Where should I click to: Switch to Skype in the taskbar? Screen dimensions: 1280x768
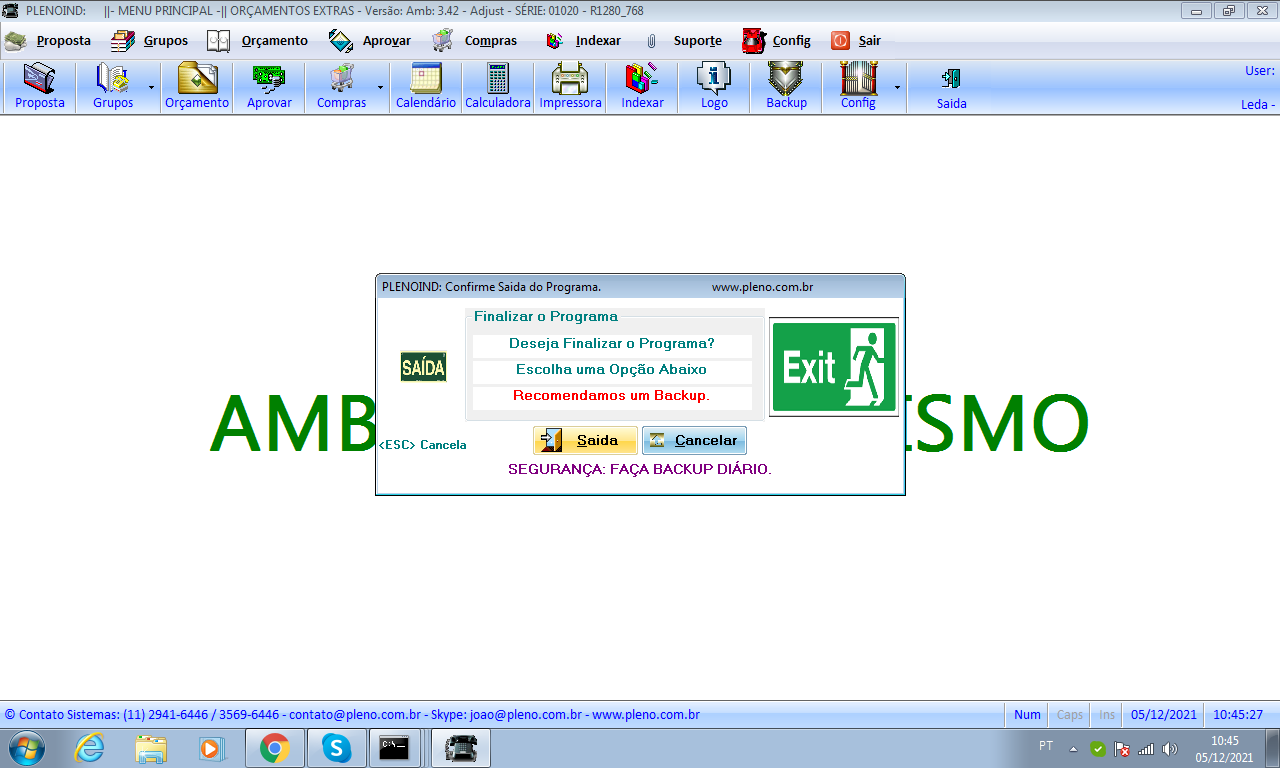336,748
